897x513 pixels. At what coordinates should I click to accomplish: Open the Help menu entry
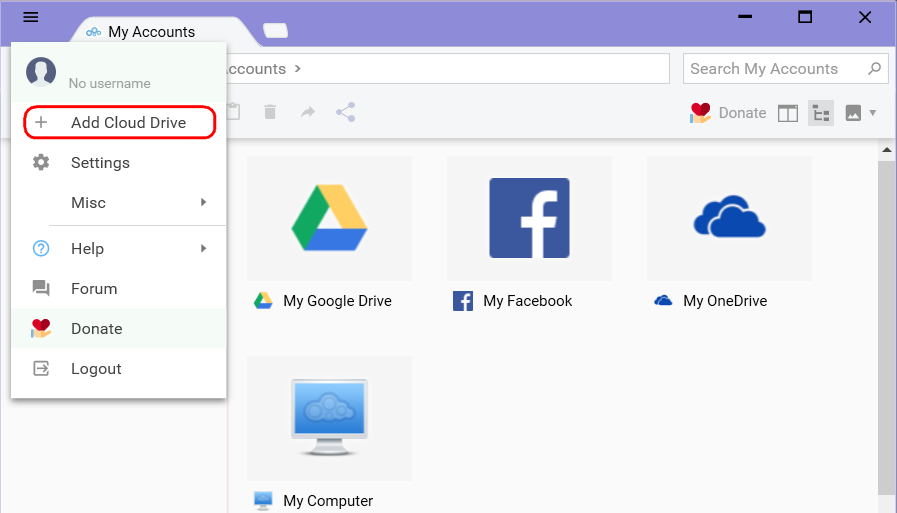tap(118, 248)
